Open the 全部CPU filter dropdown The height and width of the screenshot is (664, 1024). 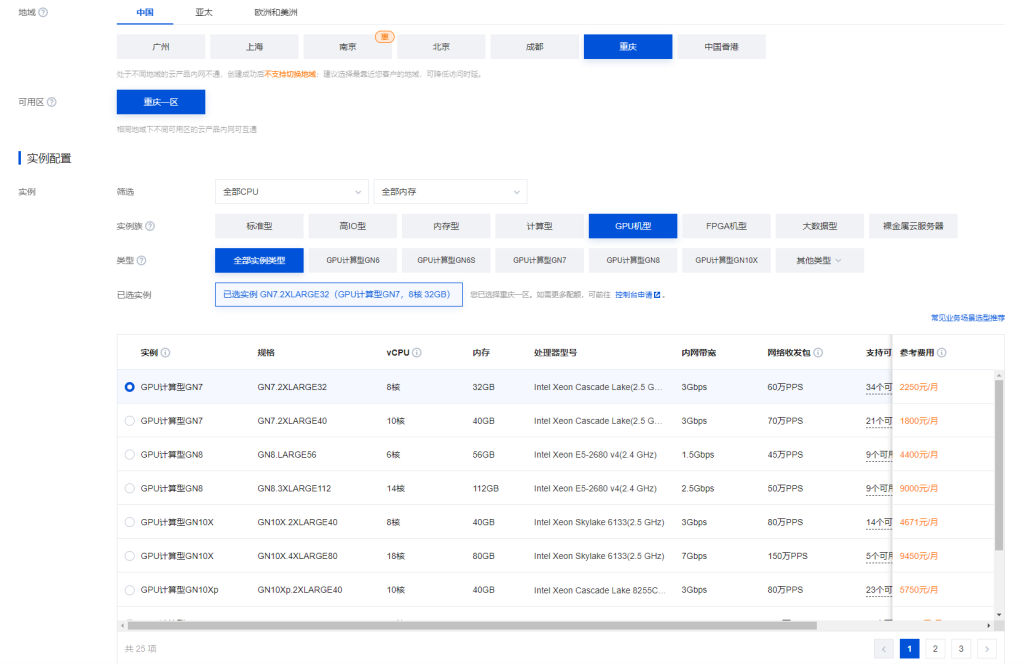point(291,192)
